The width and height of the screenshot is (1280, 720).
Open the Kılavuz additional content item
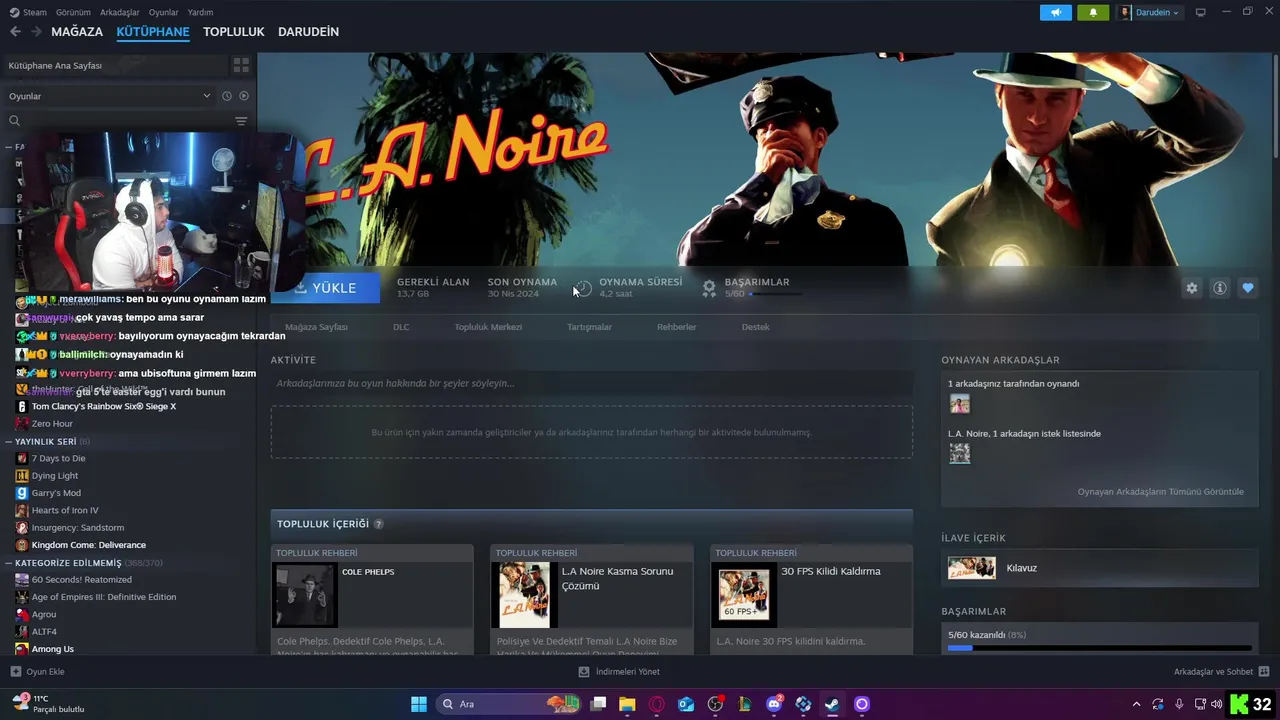[x=1099, y=568]
